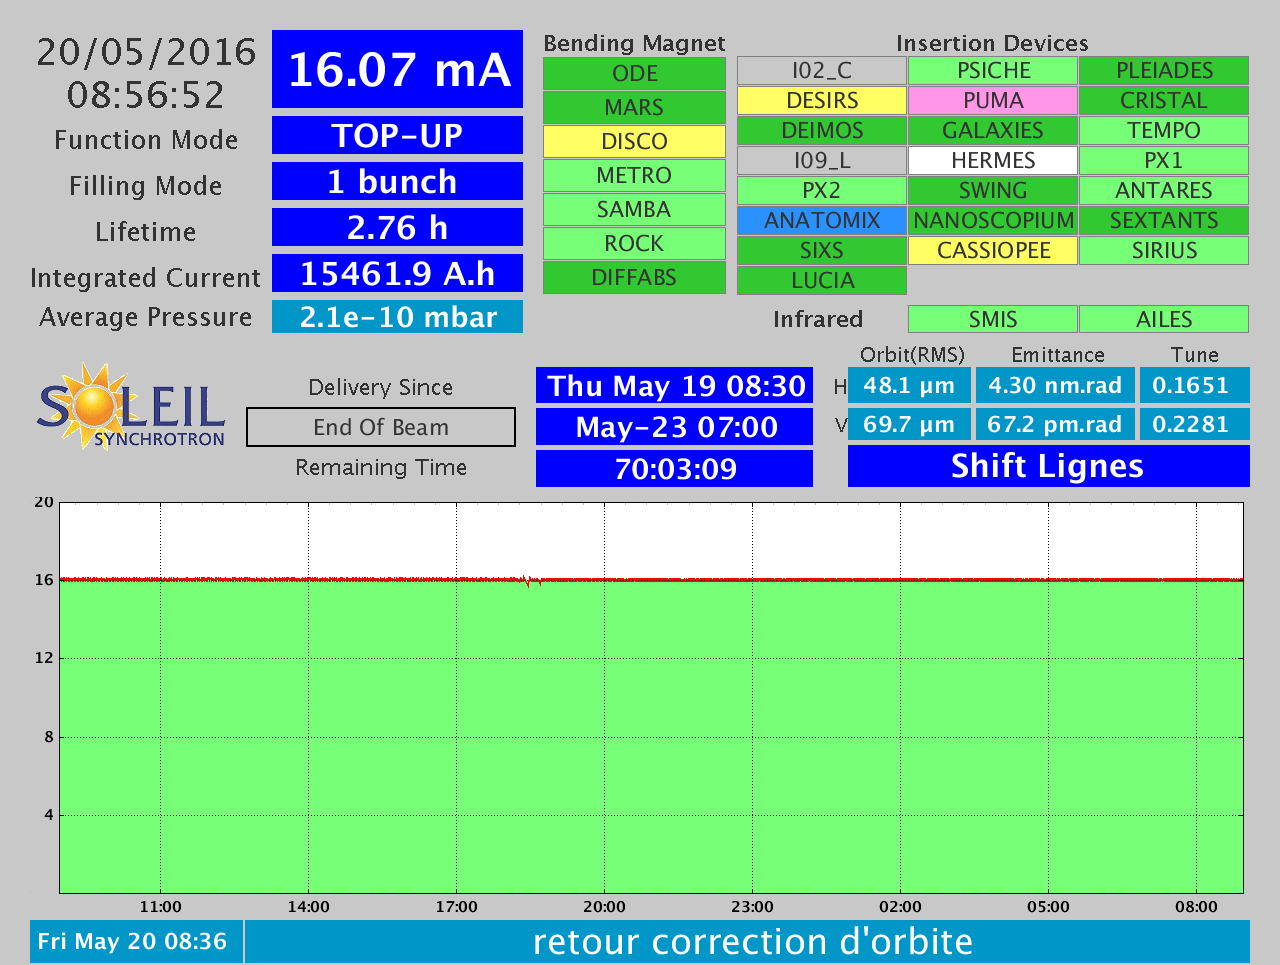Click the 02:00 time axis label
The image size is (1280, 965).
click(900, 907)
